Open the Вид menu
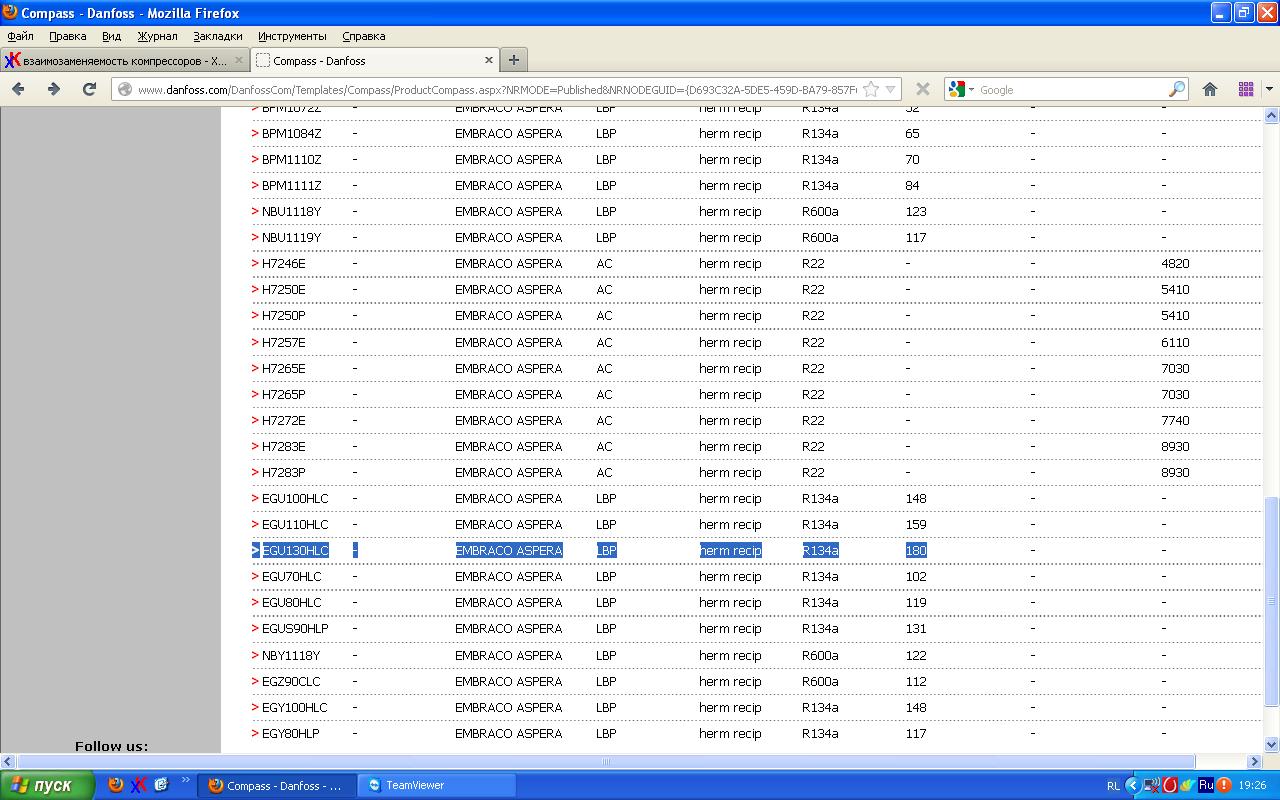 click(x=111, y=36)
